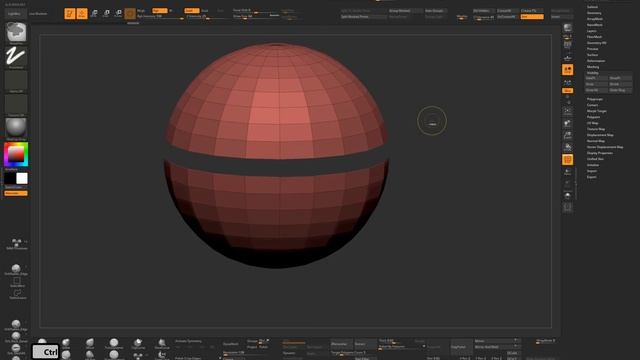This screenshot has height=360, width=640.
Task: Enable Zsub sculpt mode
Action: 205,11
